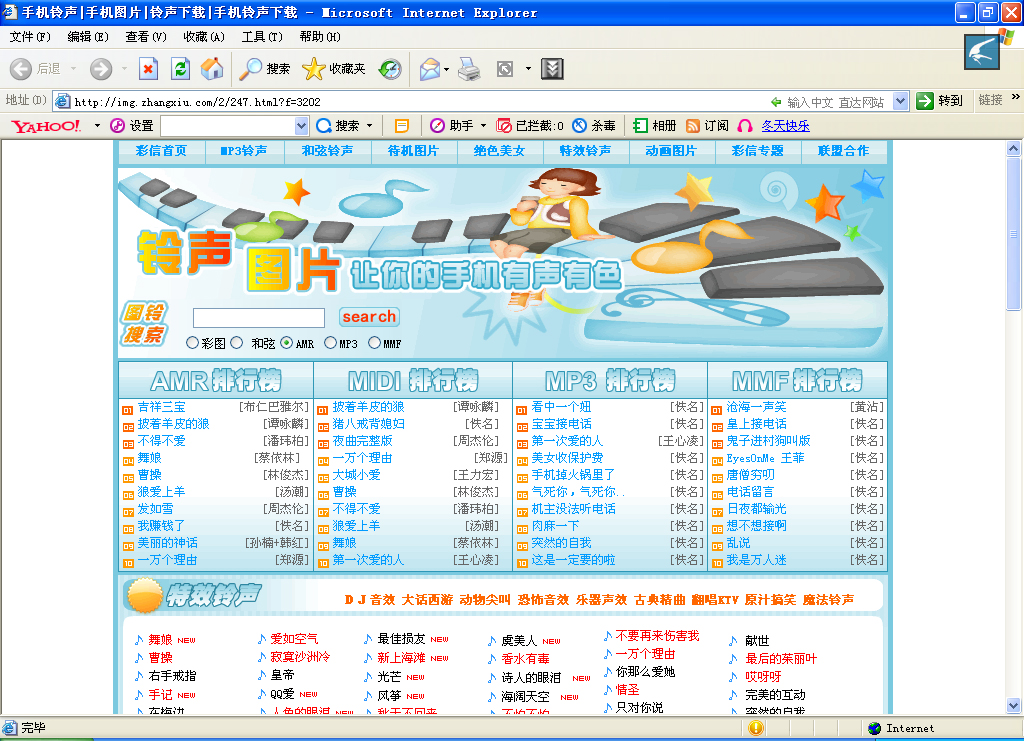Click the orange search button
Viewport: 1024px width, 741px height.
coord(369,317)
